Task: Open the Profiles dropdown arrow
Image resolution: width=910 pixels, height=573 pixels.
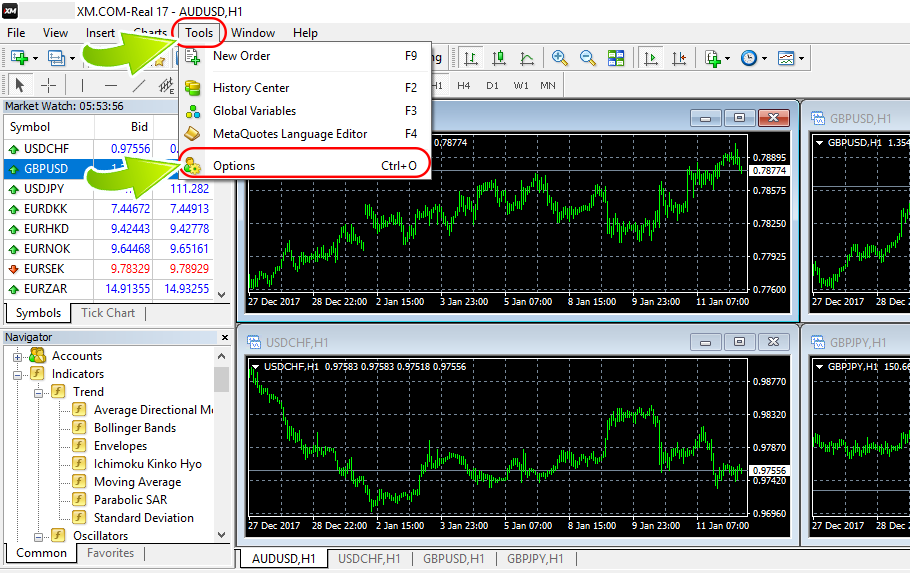Action: point(73,58)
